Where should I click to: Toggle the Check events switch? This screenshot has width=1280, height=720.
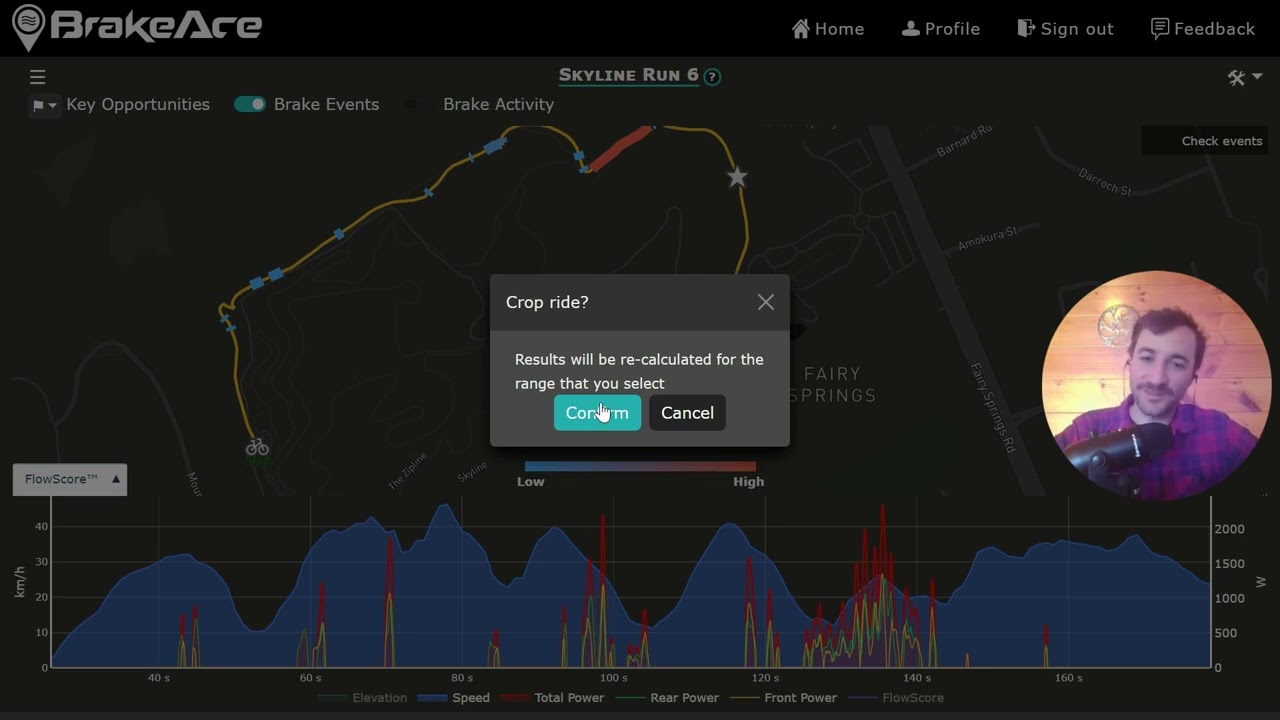(1161, 141)
